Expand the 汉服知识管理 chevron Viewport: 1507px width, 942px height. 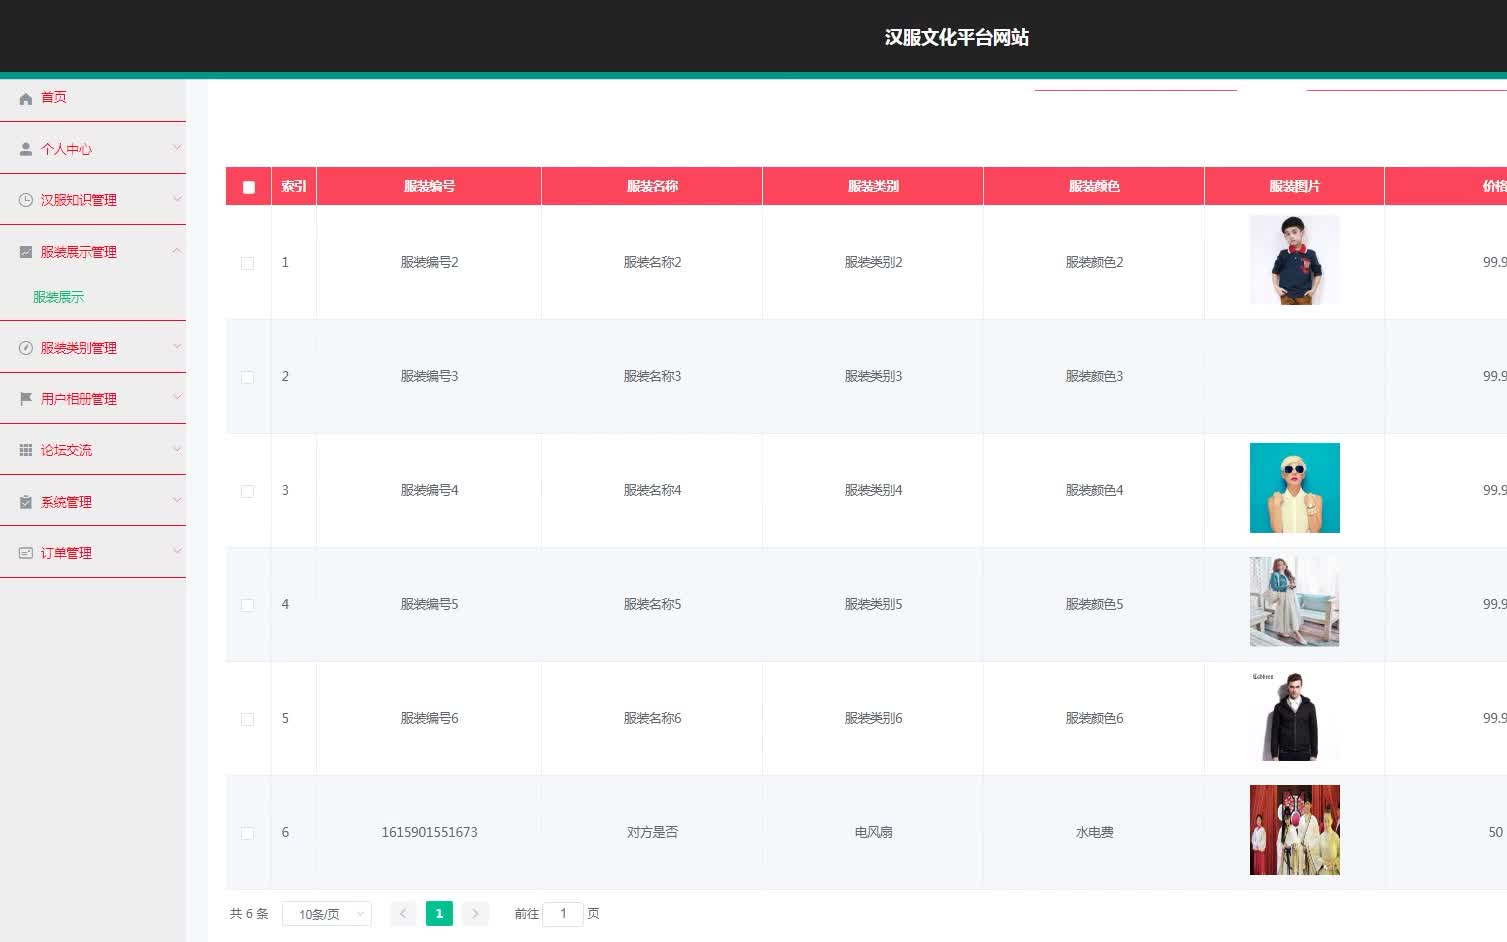(177, 199)
